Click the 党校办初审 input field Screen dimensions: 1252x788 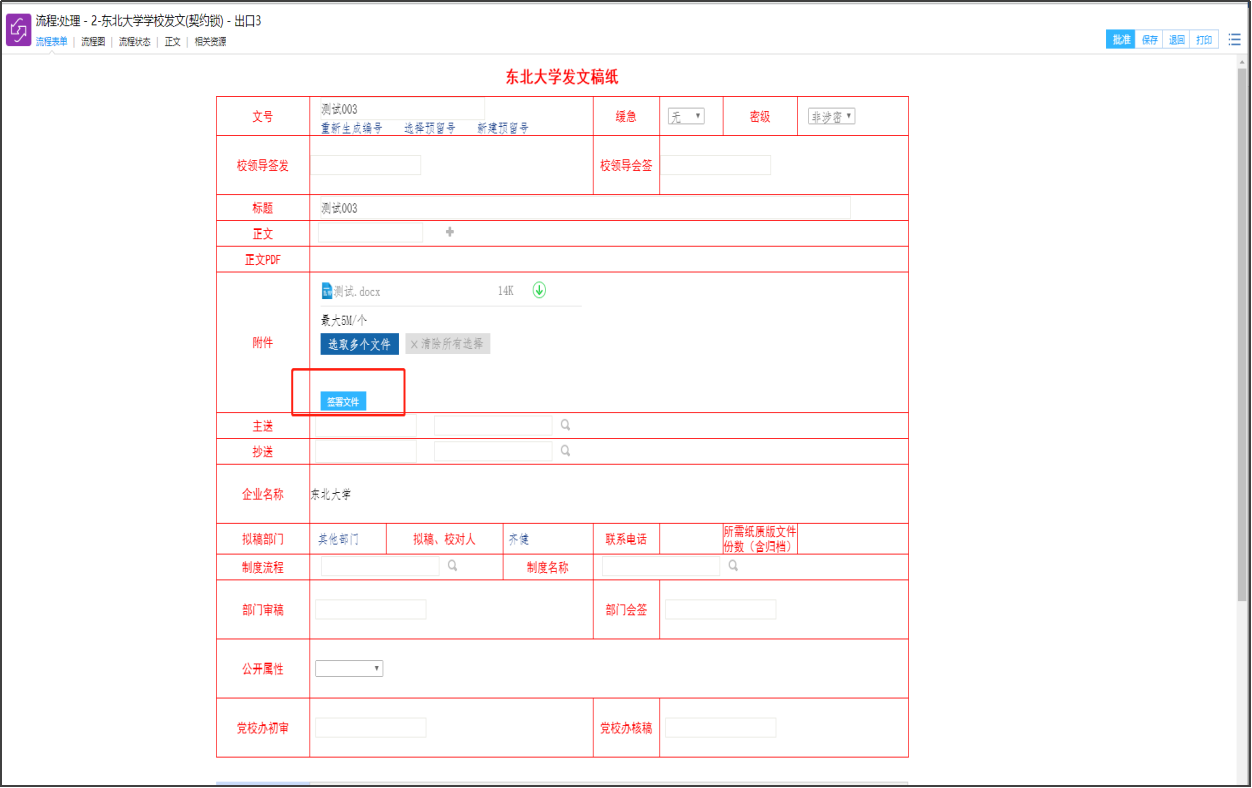371,727
